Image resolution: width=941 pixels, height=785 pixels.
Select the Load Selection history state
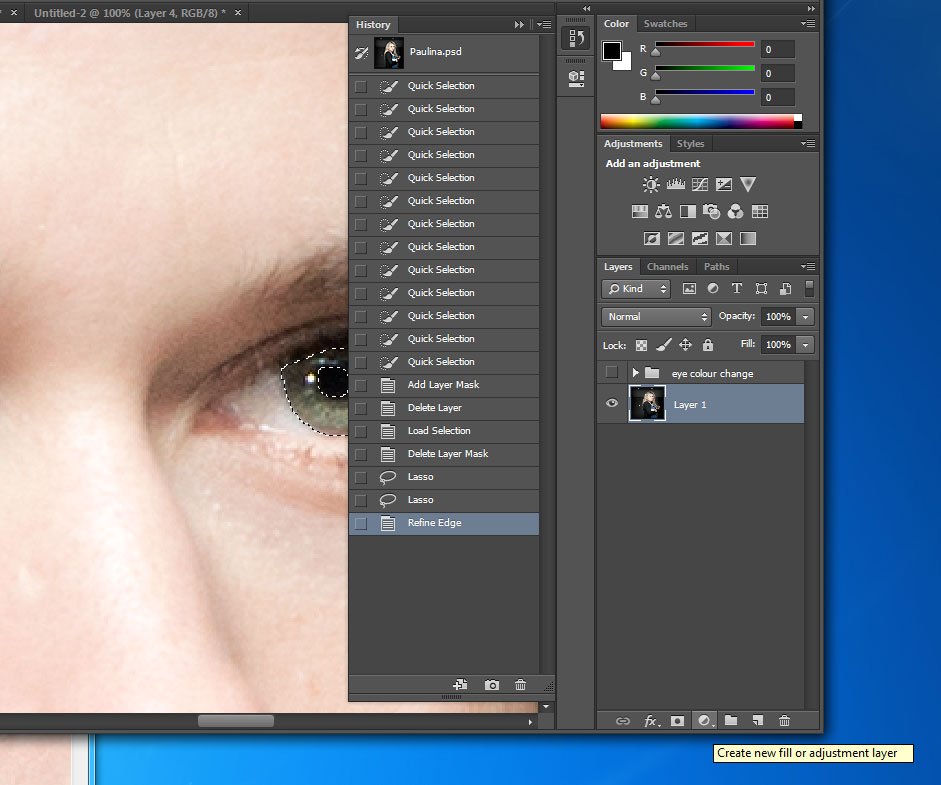coord(439,431)
